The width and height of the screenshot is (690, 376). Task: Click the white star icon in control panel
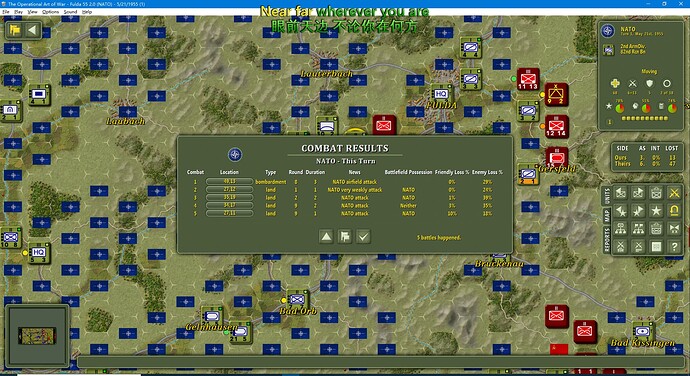coord(656,211)
